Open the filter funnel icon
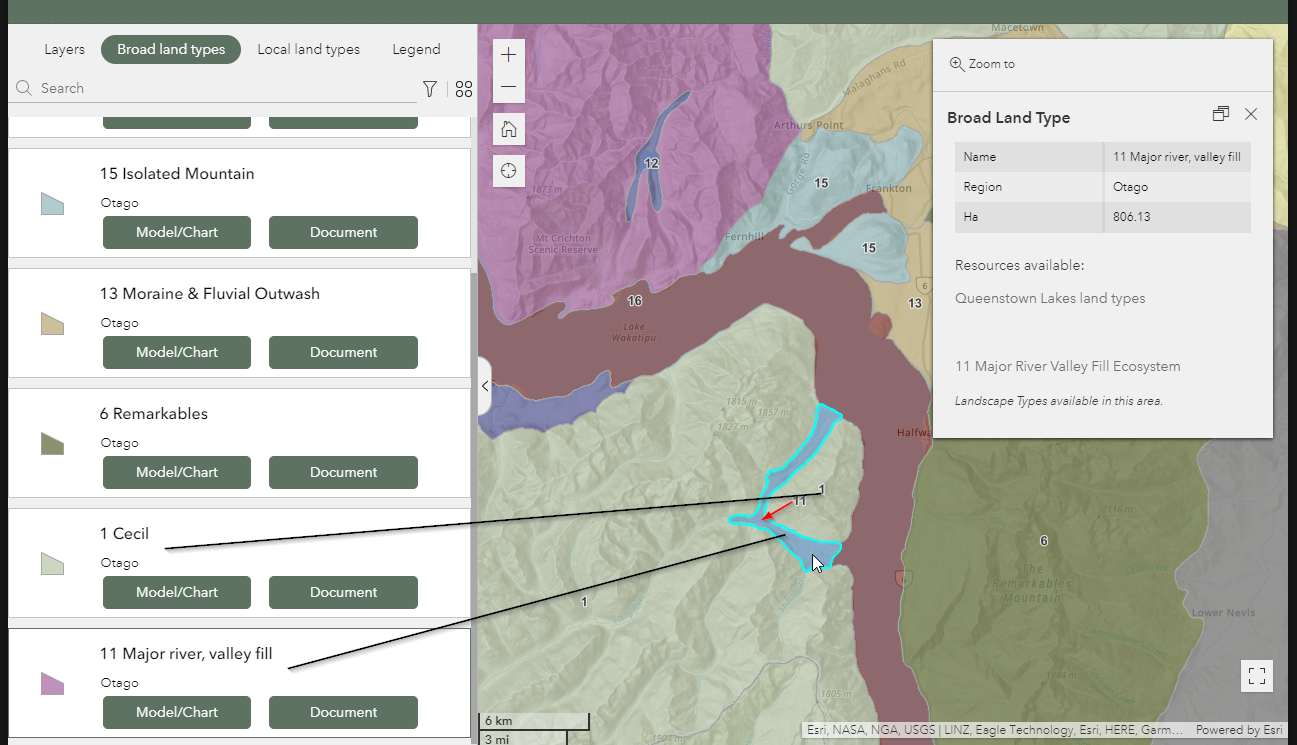Viewport: 1297px width, 745px height. click(430, 89)
